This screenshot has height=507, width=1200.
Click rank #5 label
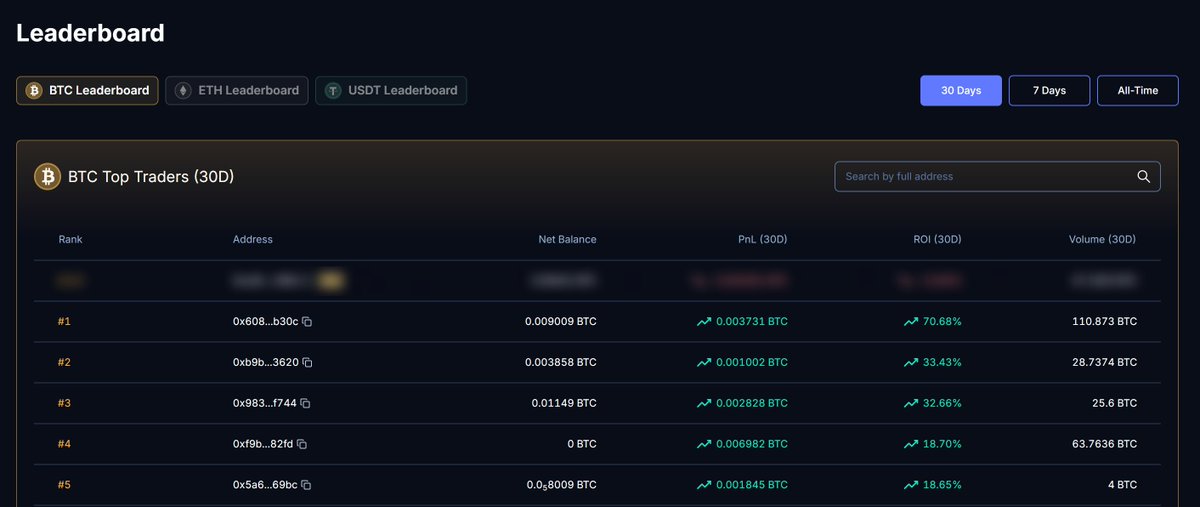[x=64, y=485]
